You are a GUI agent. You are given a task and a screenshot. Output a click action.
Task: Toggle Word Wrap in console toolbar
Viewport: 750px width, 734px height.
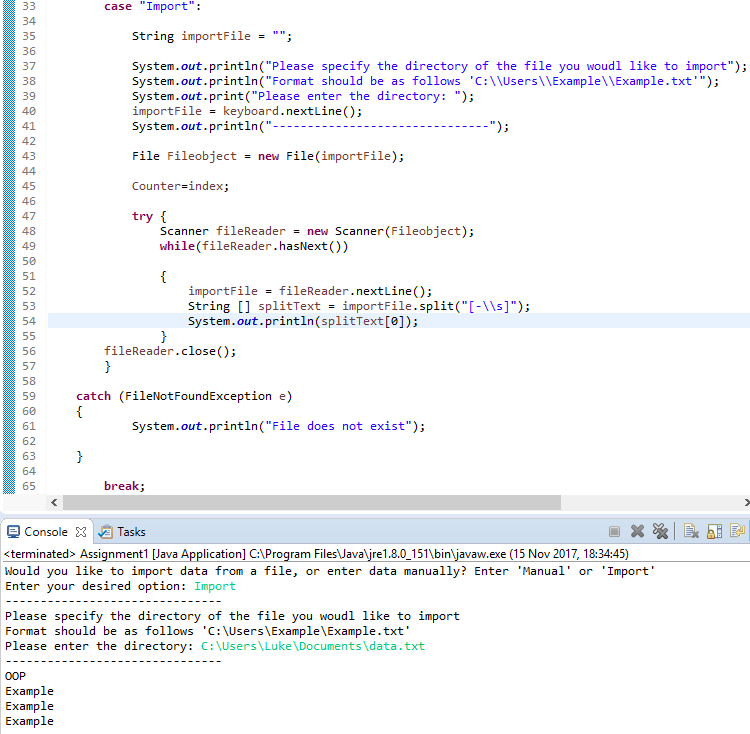pos(737,531)
